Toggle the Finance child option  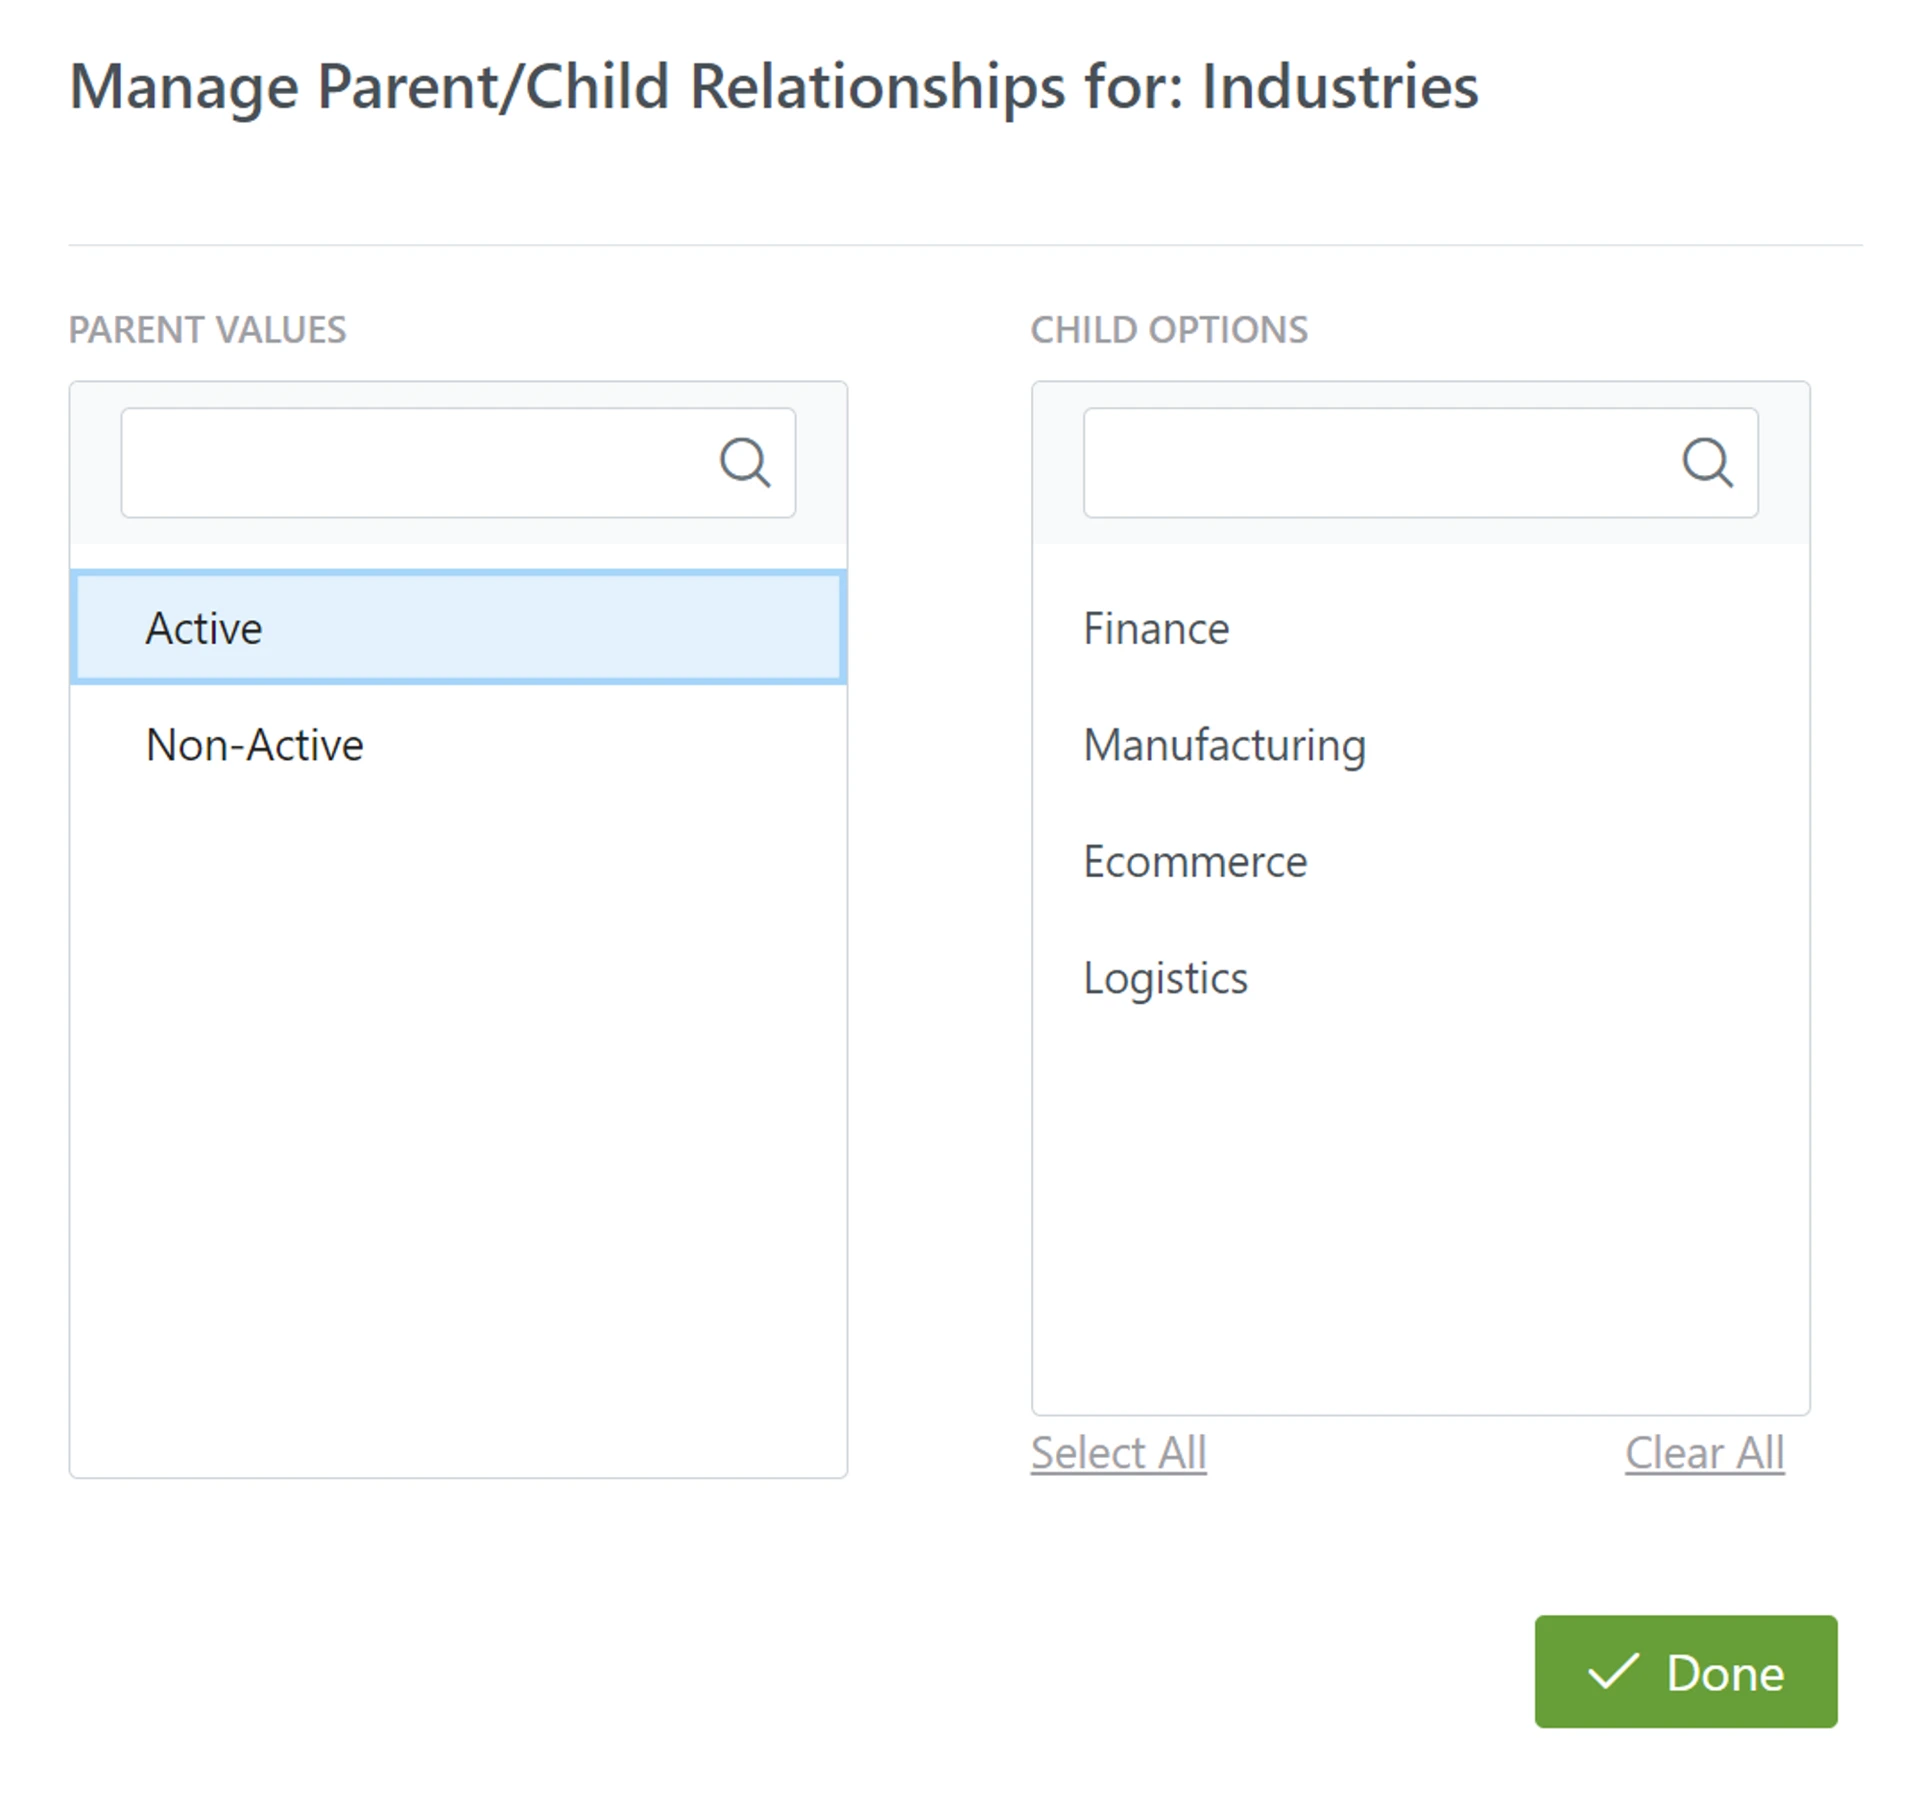click(1157, 629)
